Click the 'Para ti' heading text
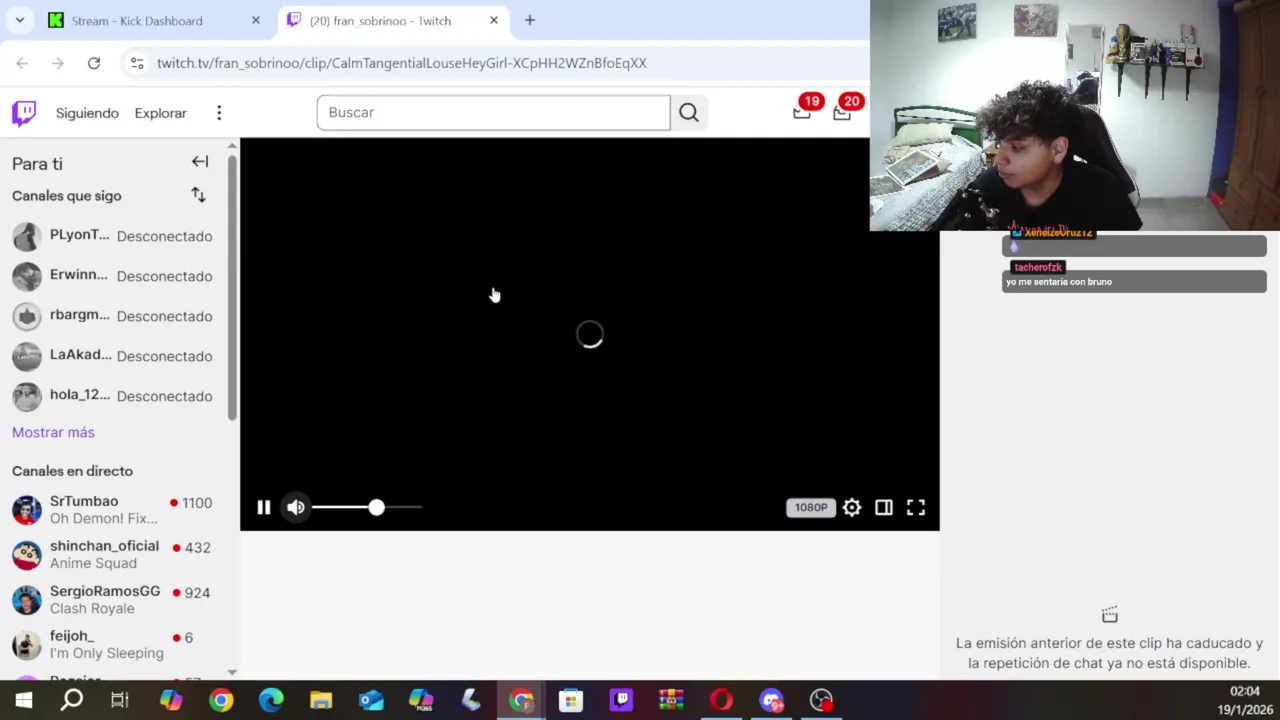Screen dimensions: 1280x720 [x=37, y=164]
